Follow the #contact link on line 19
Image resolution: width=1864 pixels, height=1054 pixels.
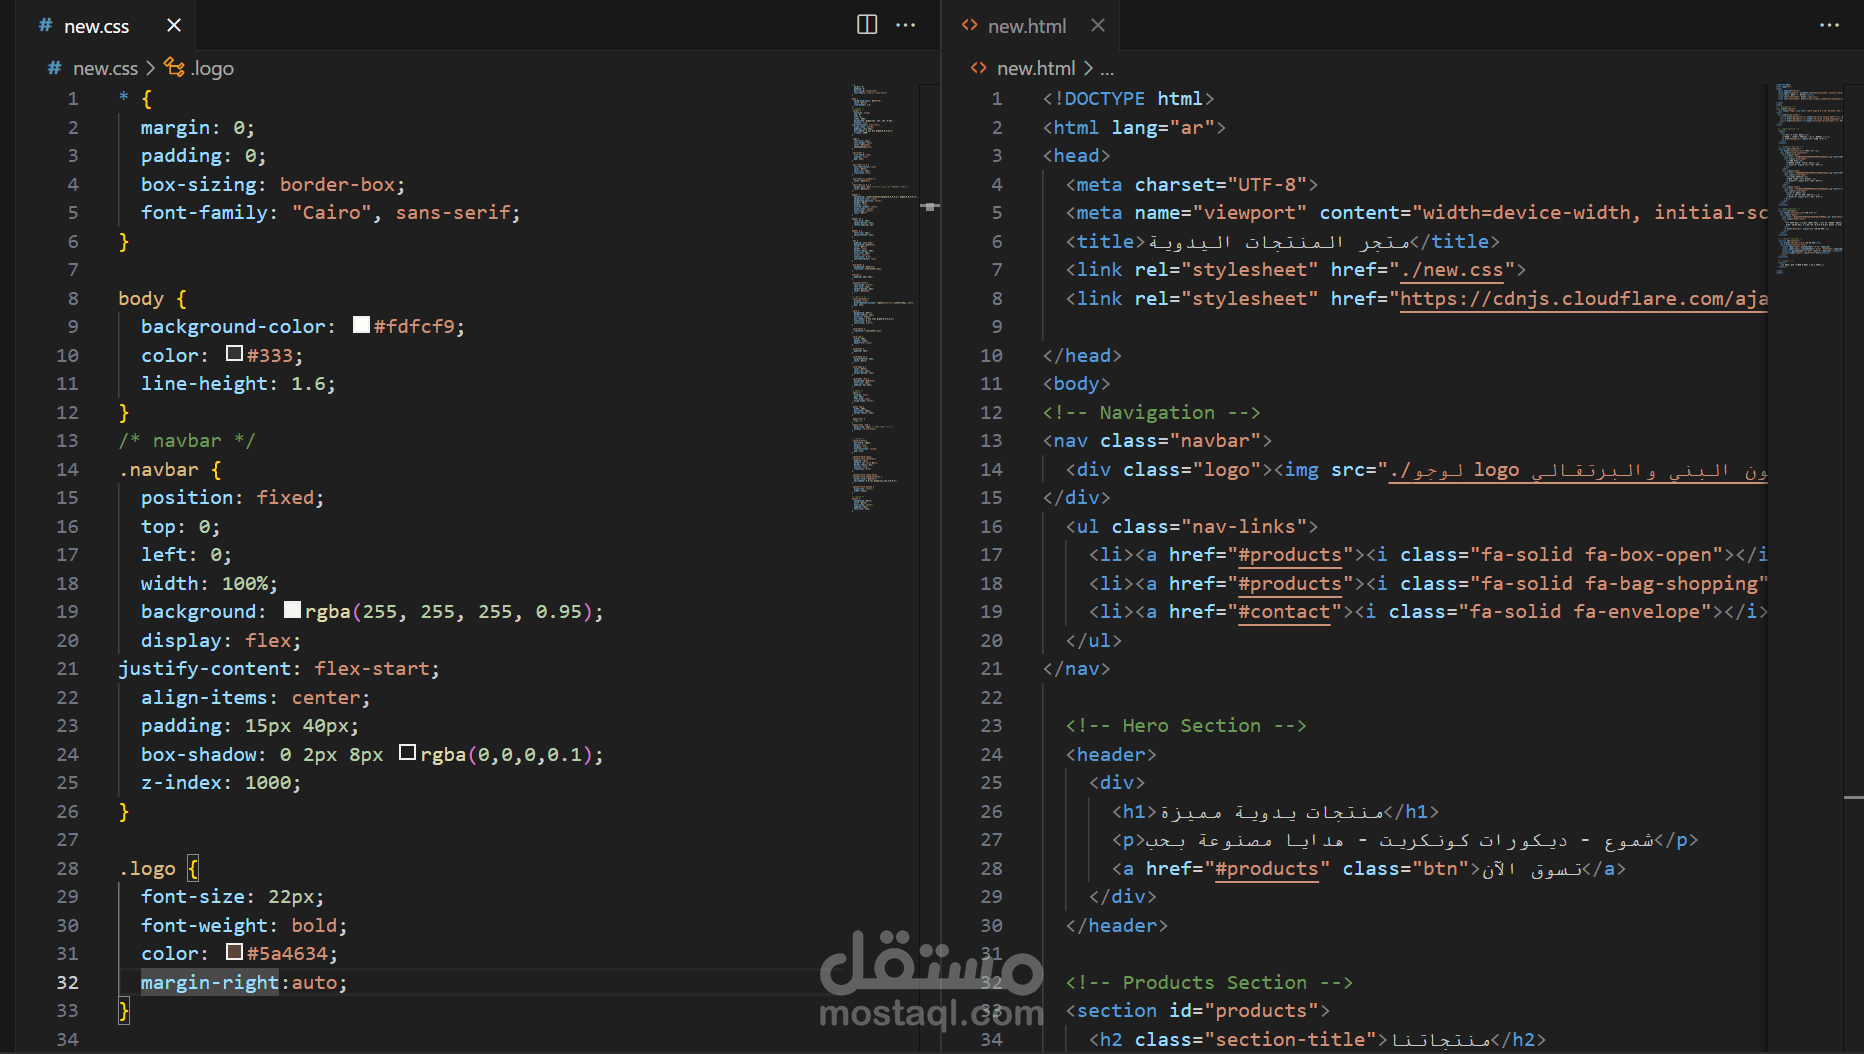pyautogui.click(x=1284, y=612)
